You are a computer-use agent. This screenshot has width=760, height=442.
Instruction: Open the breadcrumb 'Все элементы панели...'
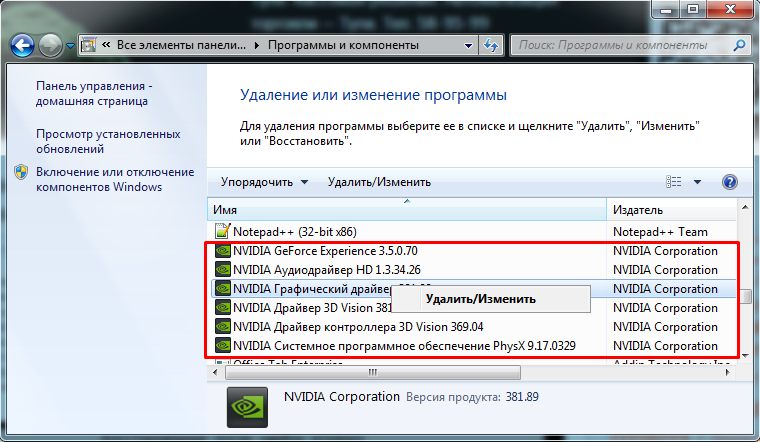[x=181, y=45]
